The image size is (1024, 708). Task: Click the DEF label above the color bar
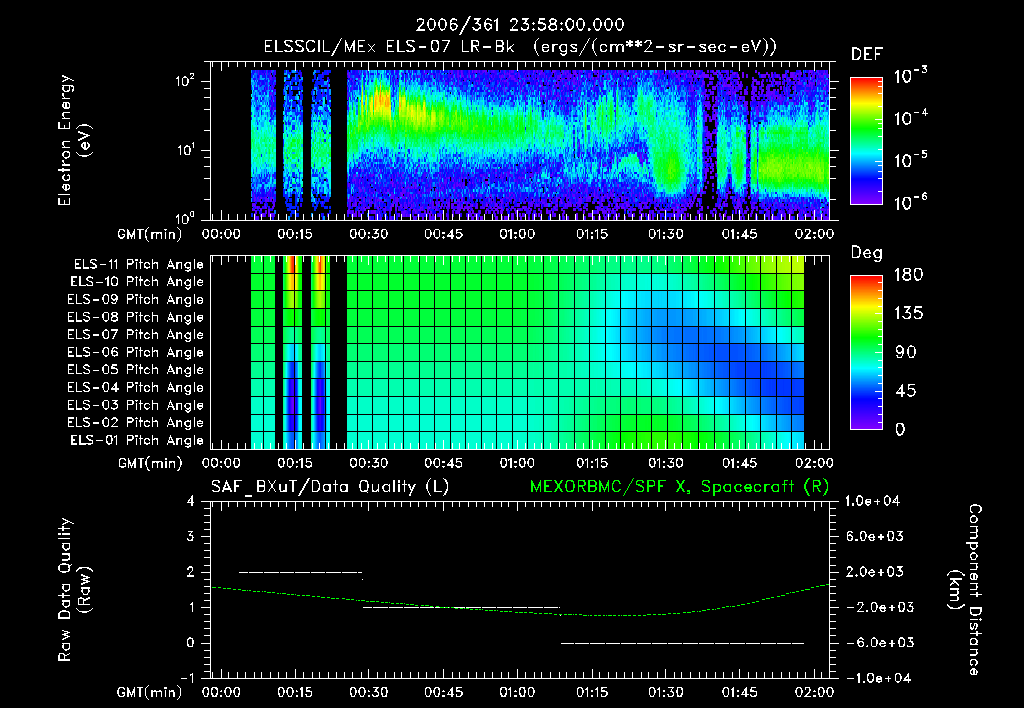pyautogui.click(x=867, y=55)
